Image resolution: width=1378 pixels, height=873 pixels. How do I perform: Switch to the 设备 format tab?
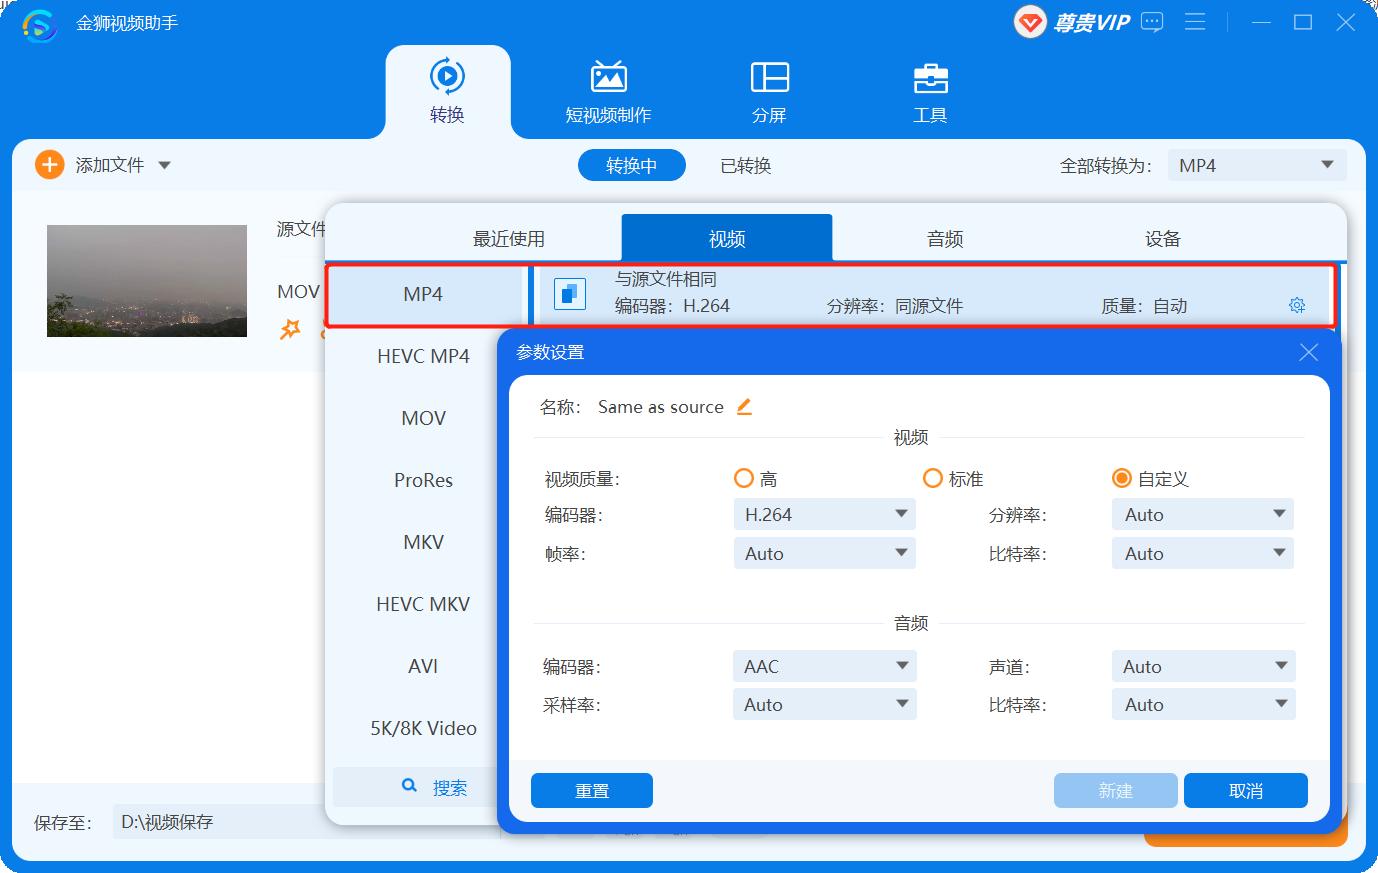pyautogui.click(x=1162, y=239)
